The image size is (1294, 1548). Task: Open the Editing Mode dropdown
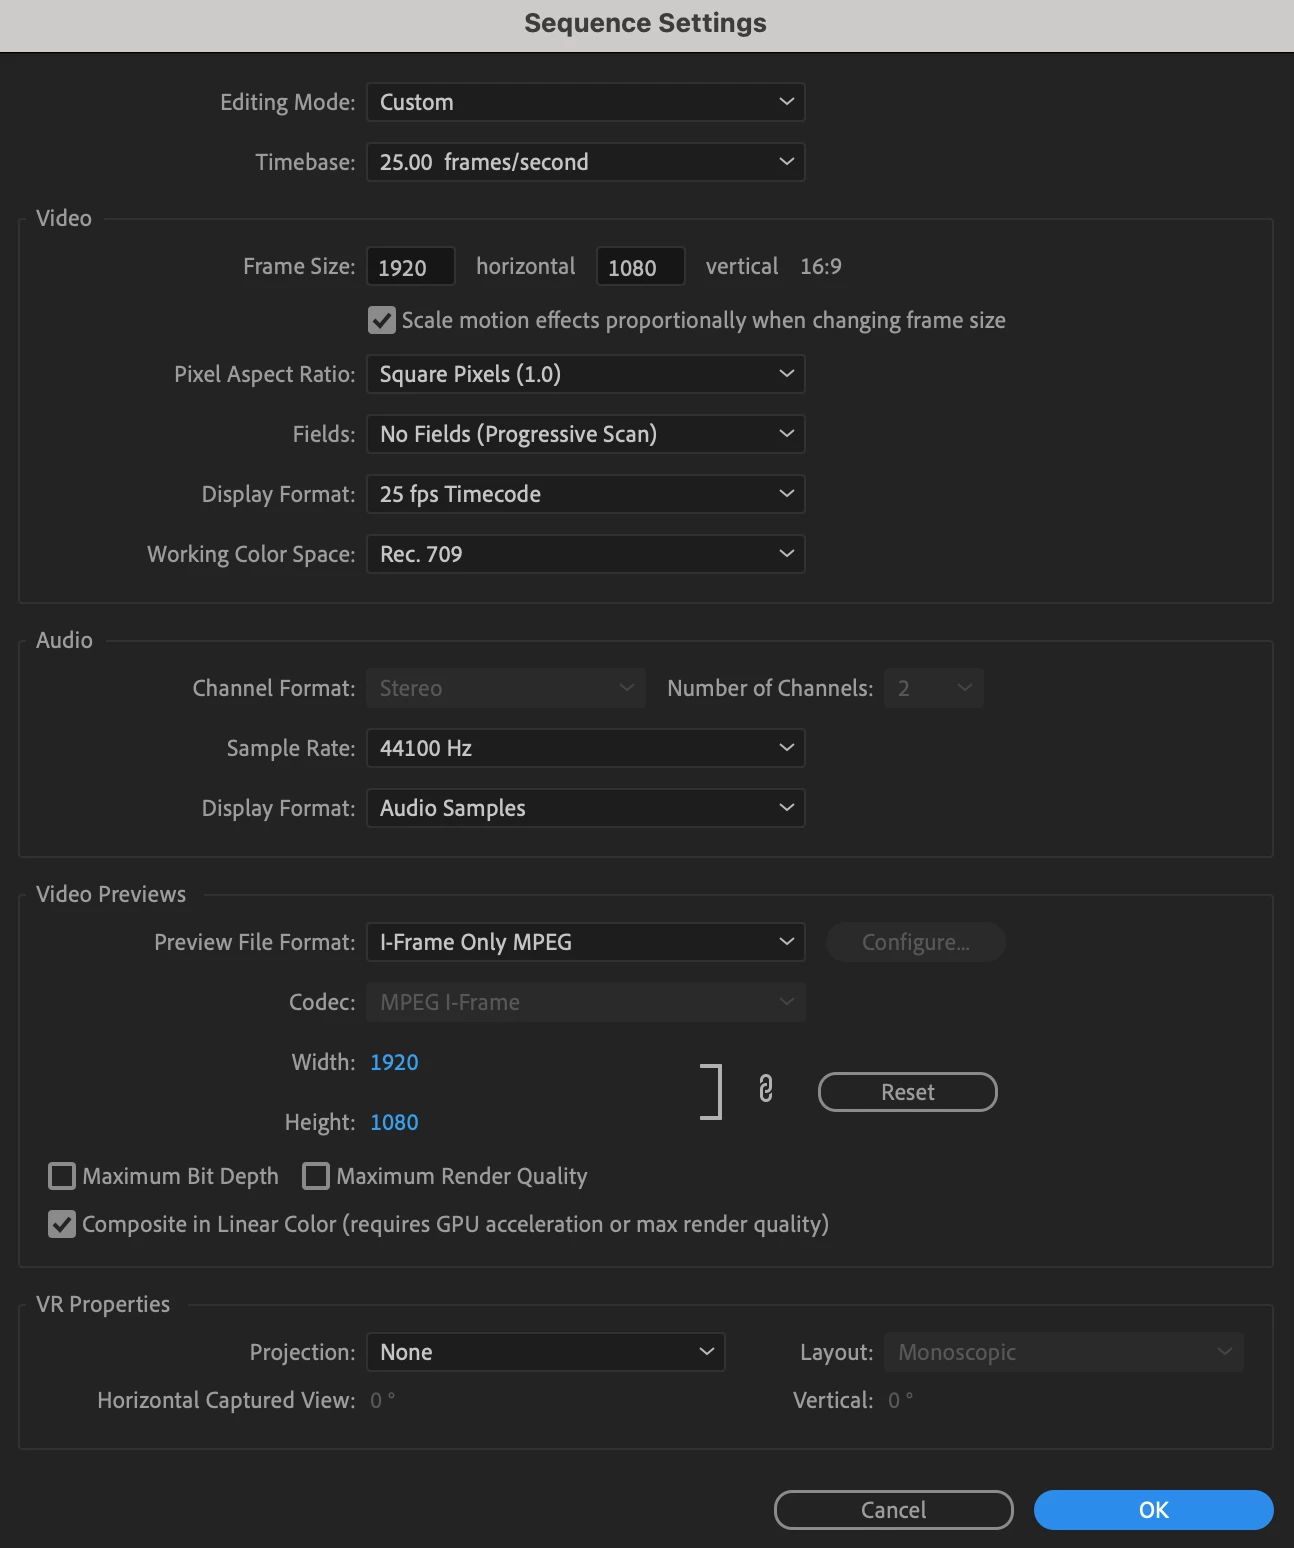[x=586, y=102]
